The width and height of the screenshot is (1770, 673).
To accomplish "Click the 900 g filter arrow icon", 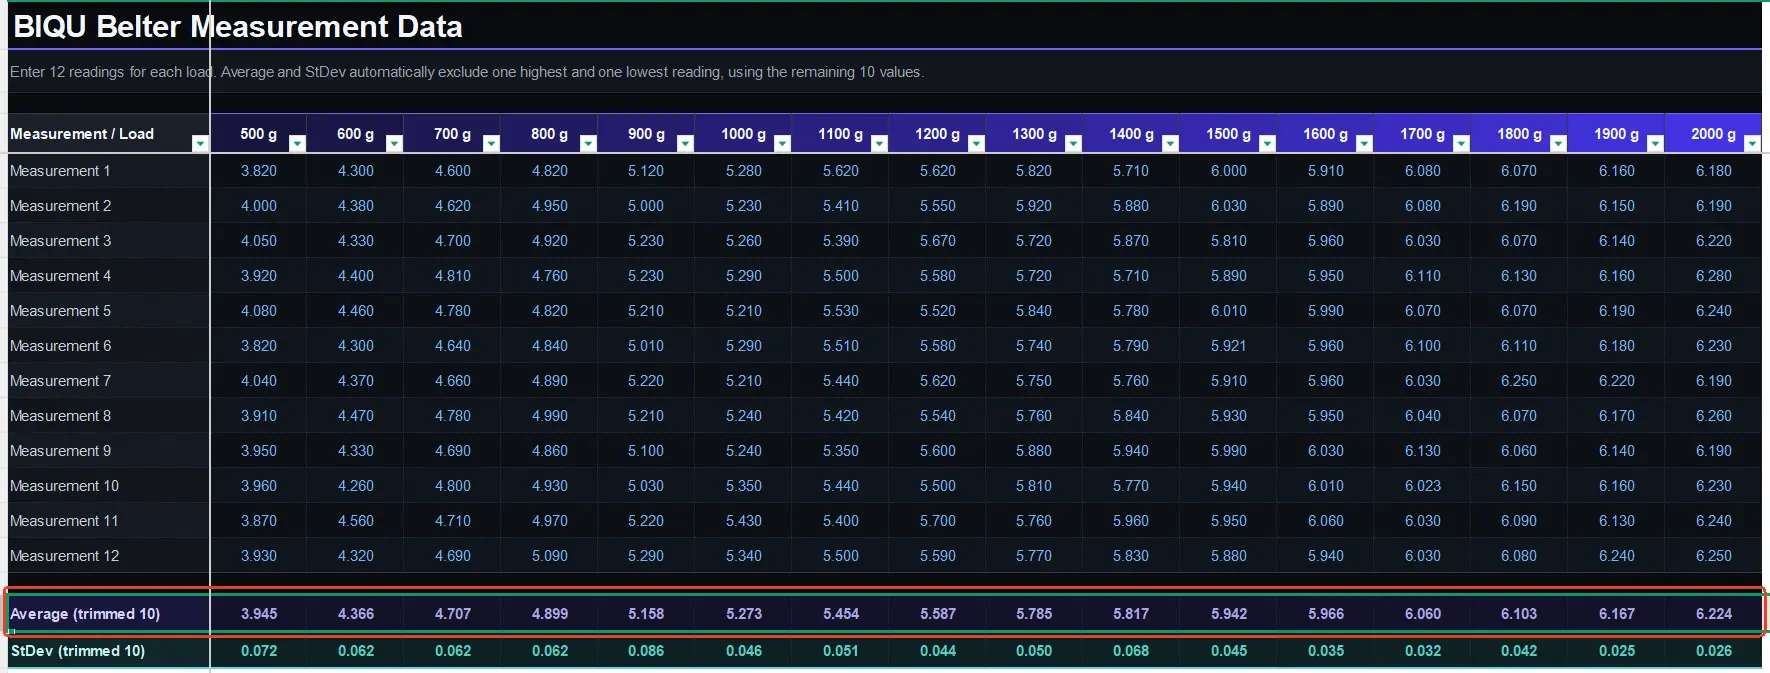I will point(685,144).
